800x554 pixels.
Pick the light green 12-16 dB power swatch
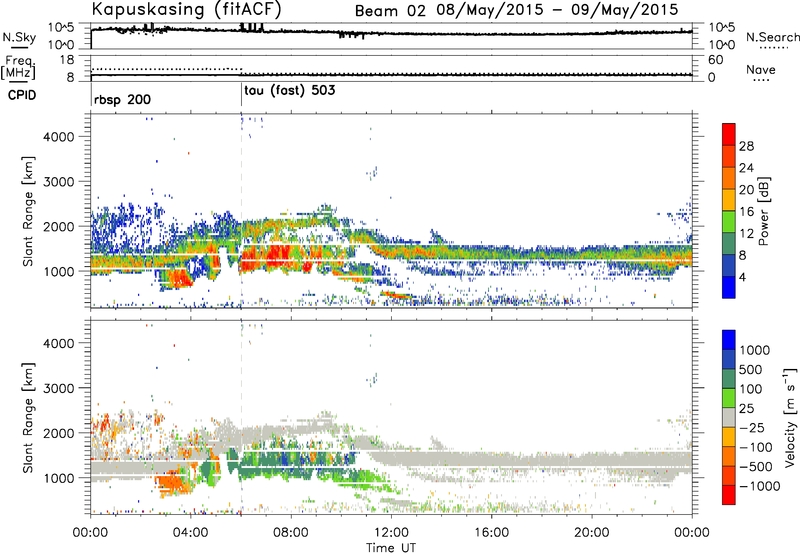[729, 221]
